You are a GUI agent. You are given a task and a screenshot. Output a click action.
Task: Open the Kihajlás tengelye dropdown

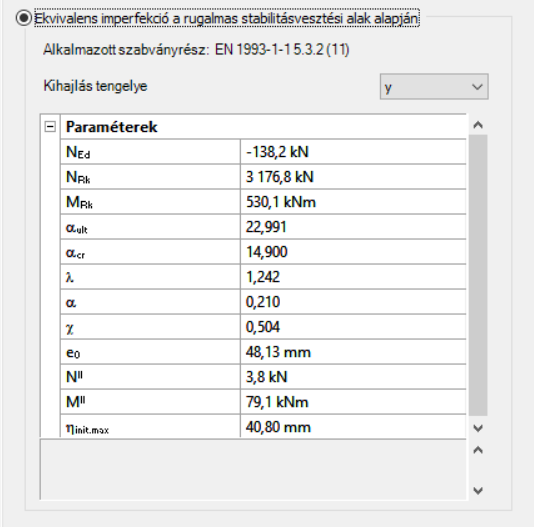coord(434,87)
